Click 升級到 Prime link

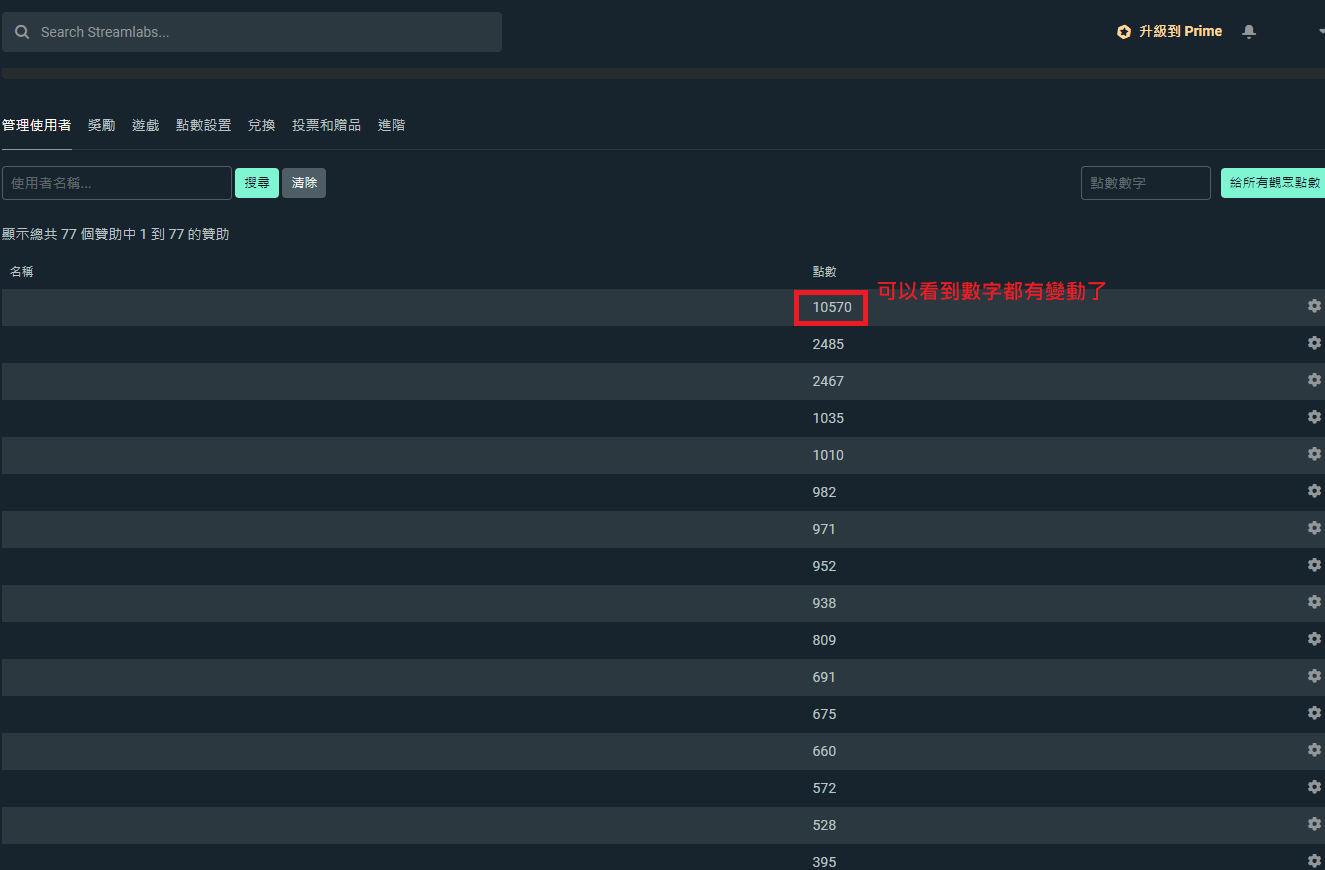(x=1180, y=32)
